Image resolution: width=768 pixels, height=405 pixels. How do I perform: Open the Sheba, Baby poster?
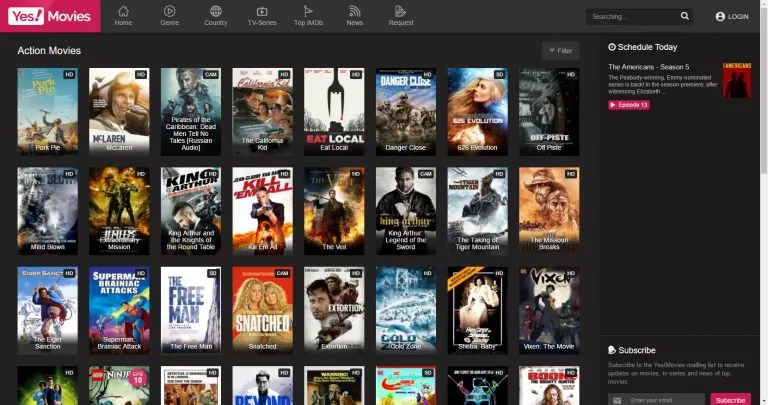pos(478,310)
